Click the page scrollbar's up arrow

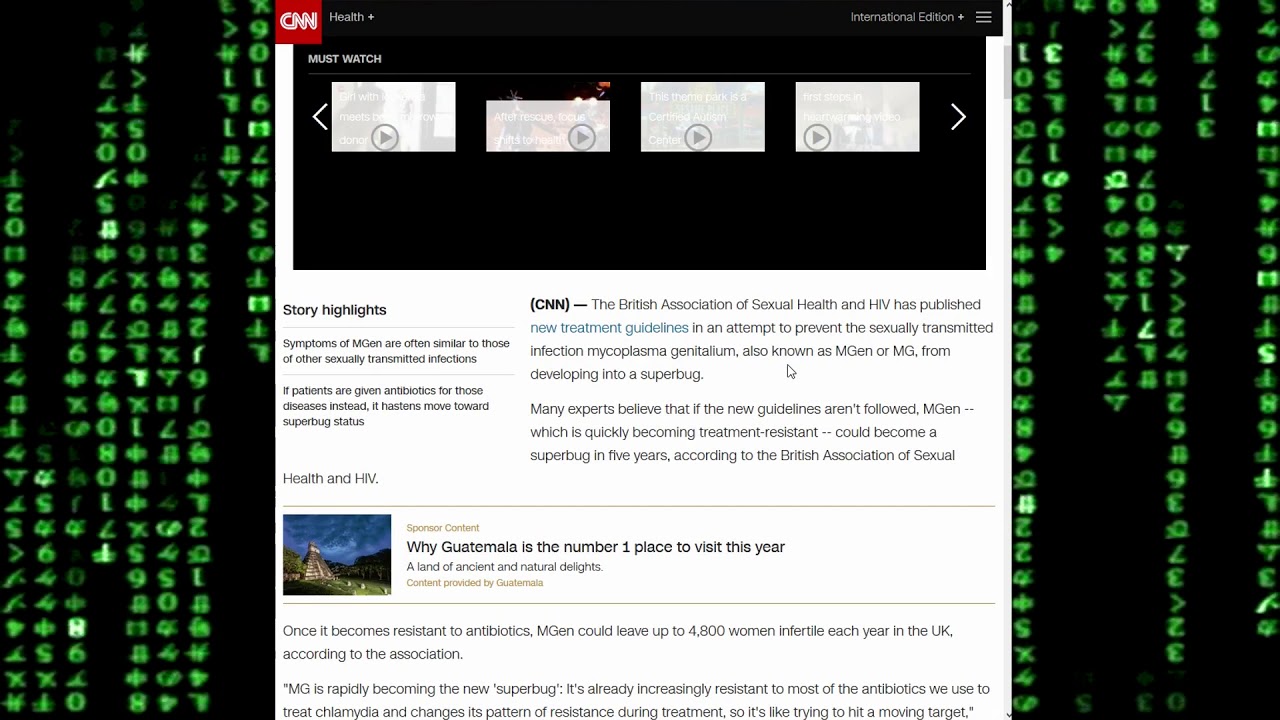1007,6
